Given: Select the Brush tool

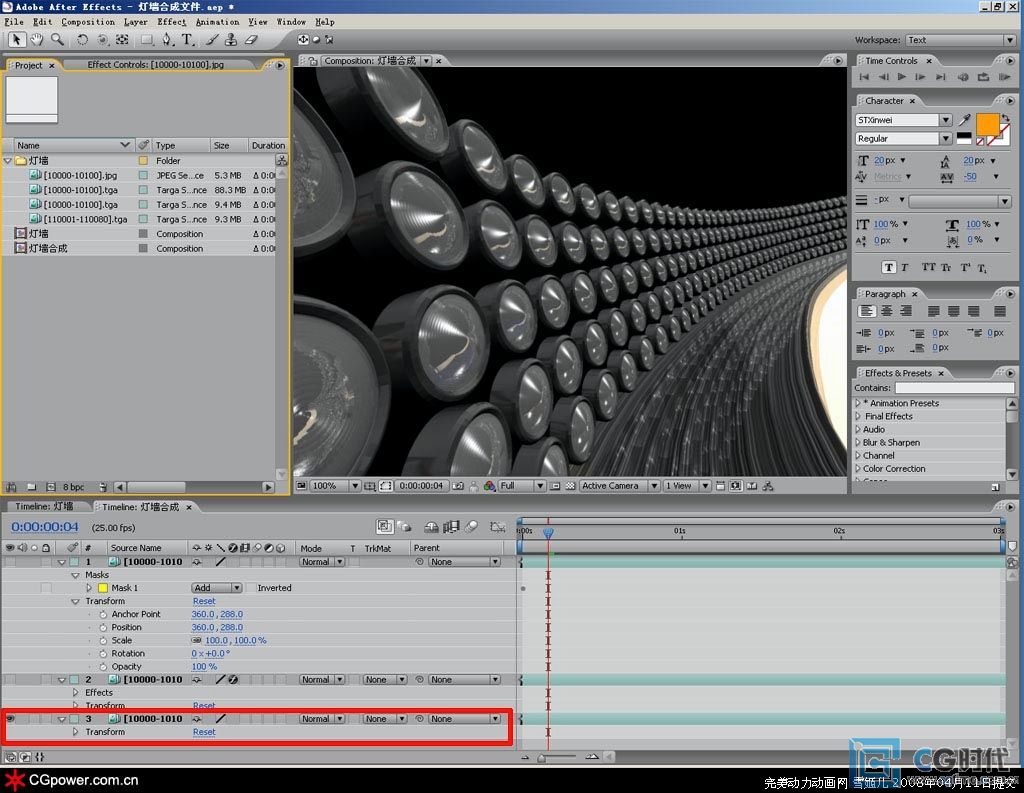Looking at the screenshot, I should [x=212, y=40].
